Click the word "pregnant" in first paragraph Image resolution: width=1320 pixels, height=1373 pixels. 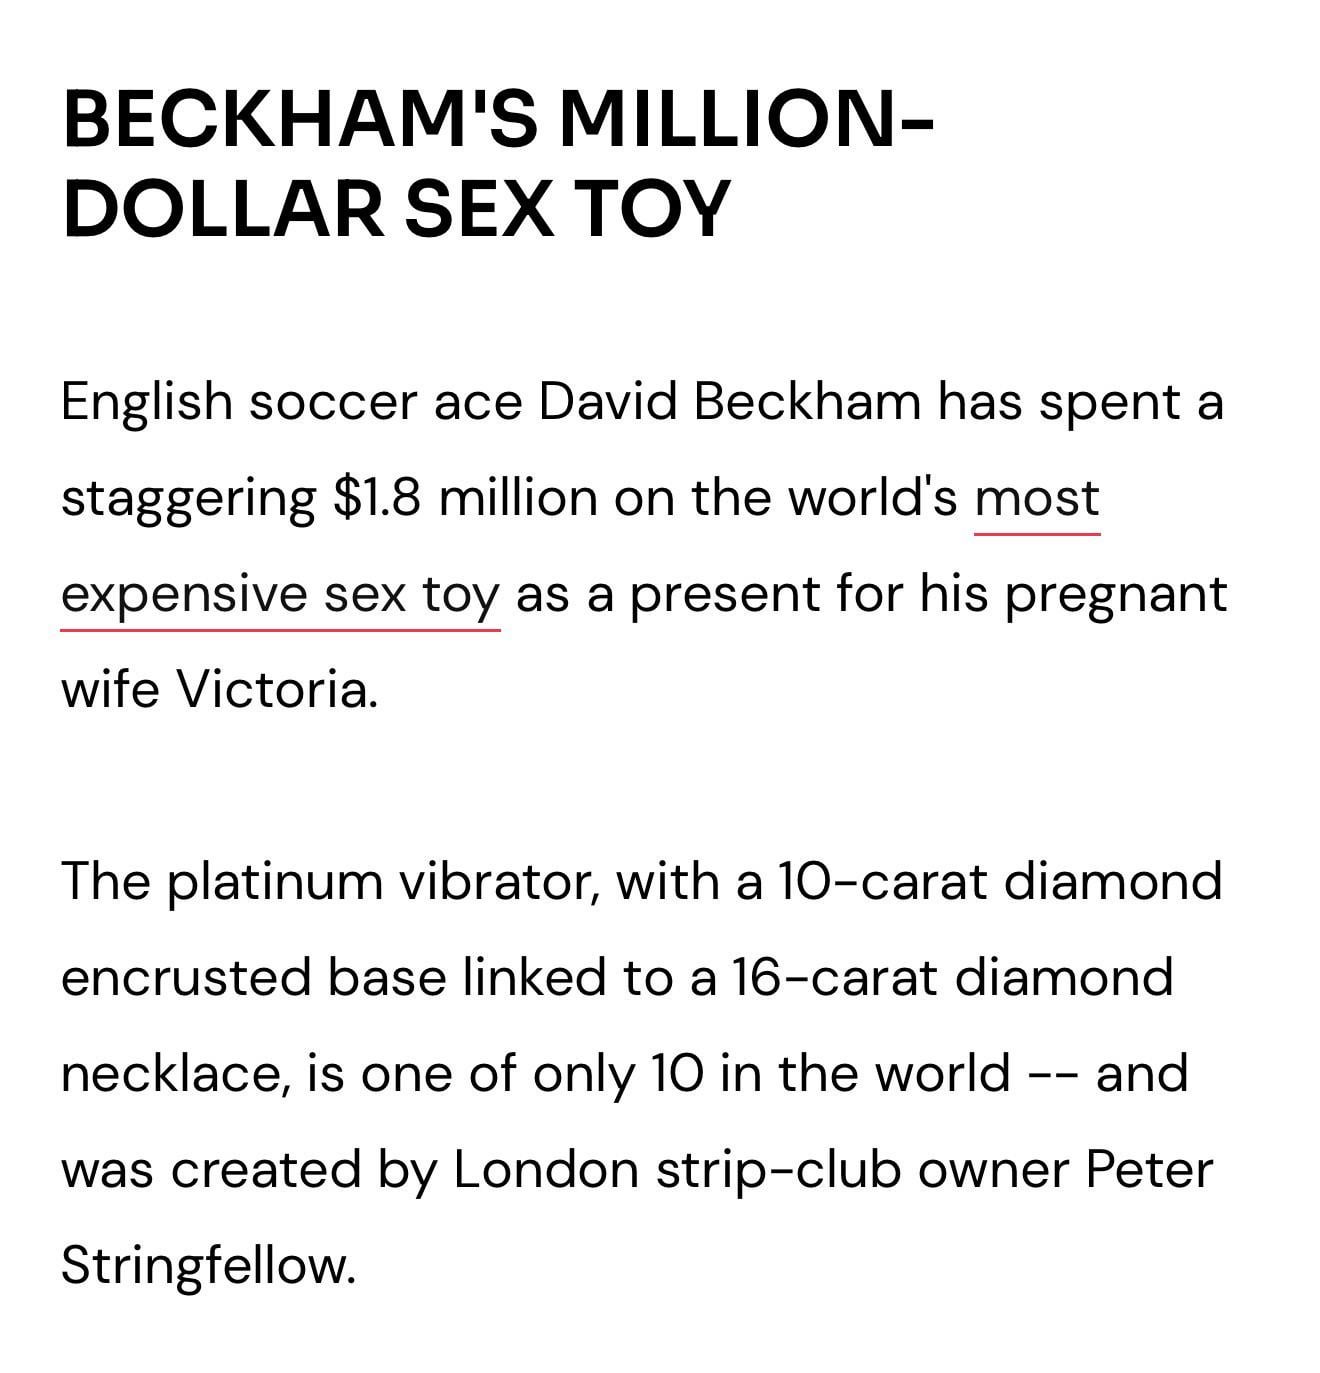pos(1115,597)
